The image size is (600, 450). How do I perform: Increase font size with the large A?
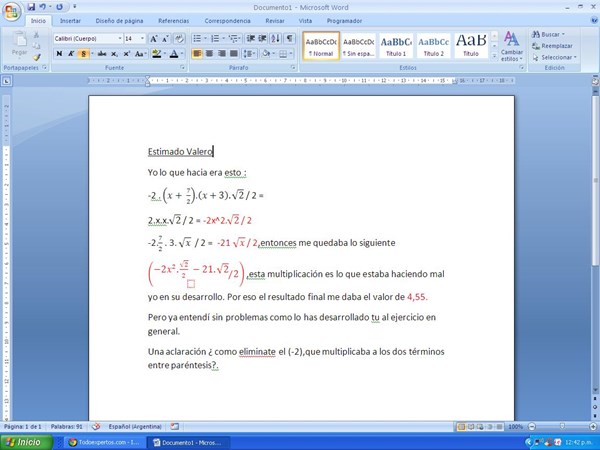coord(153,39)
